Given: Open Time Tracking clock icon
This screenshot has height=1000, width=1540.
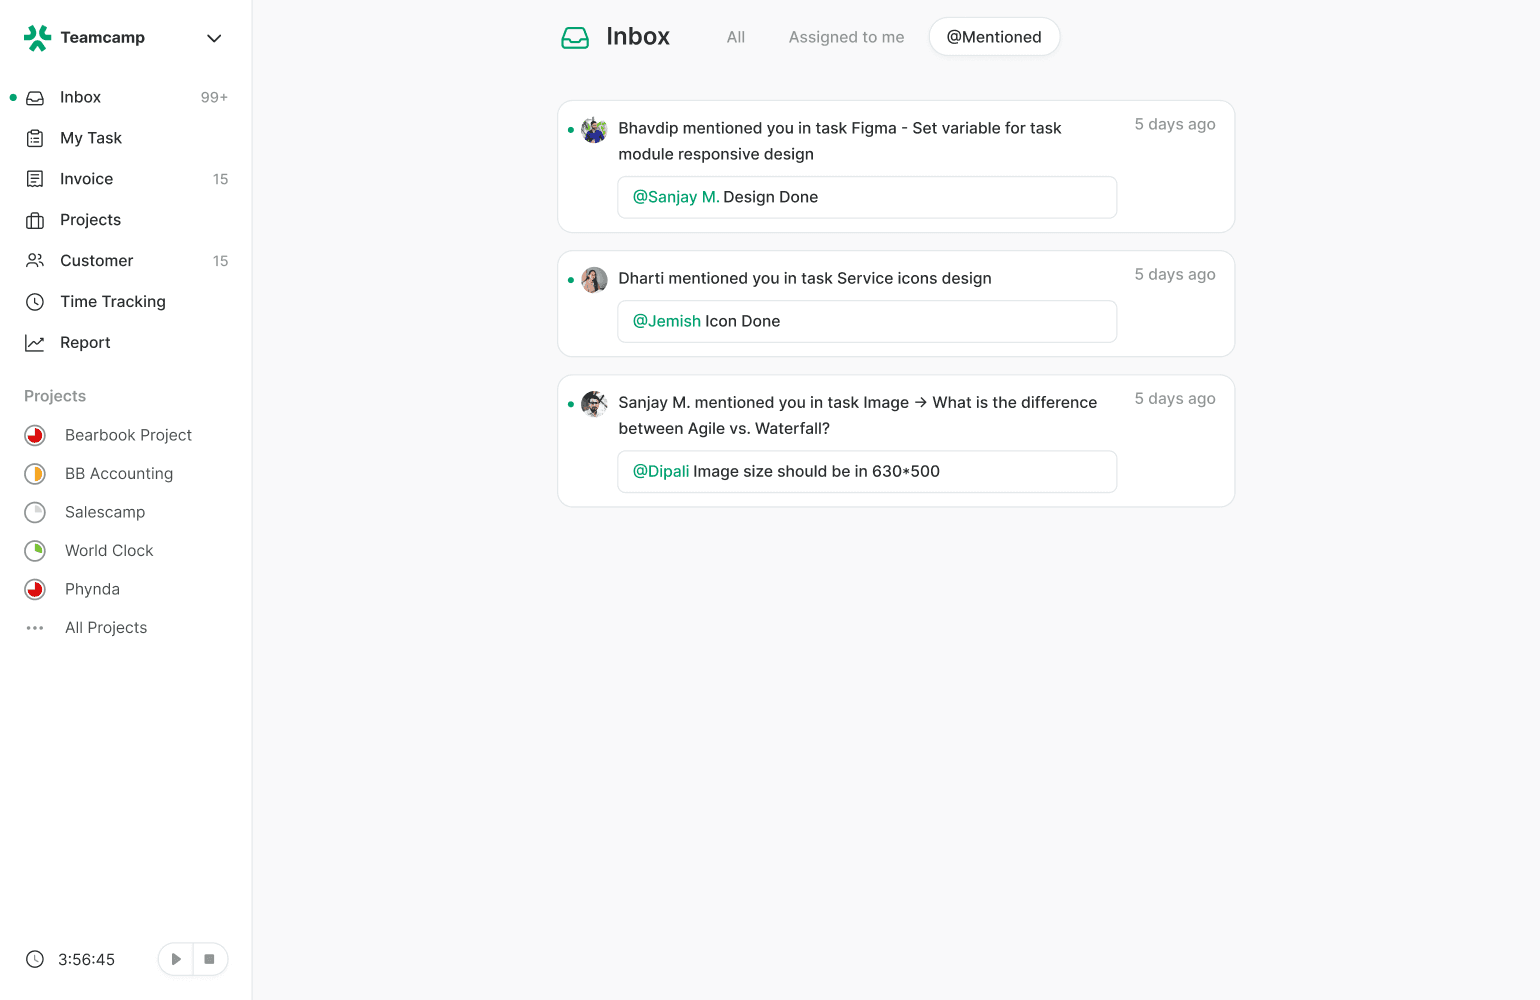Looking at the screenshot, I should click(x=35, y=302).
